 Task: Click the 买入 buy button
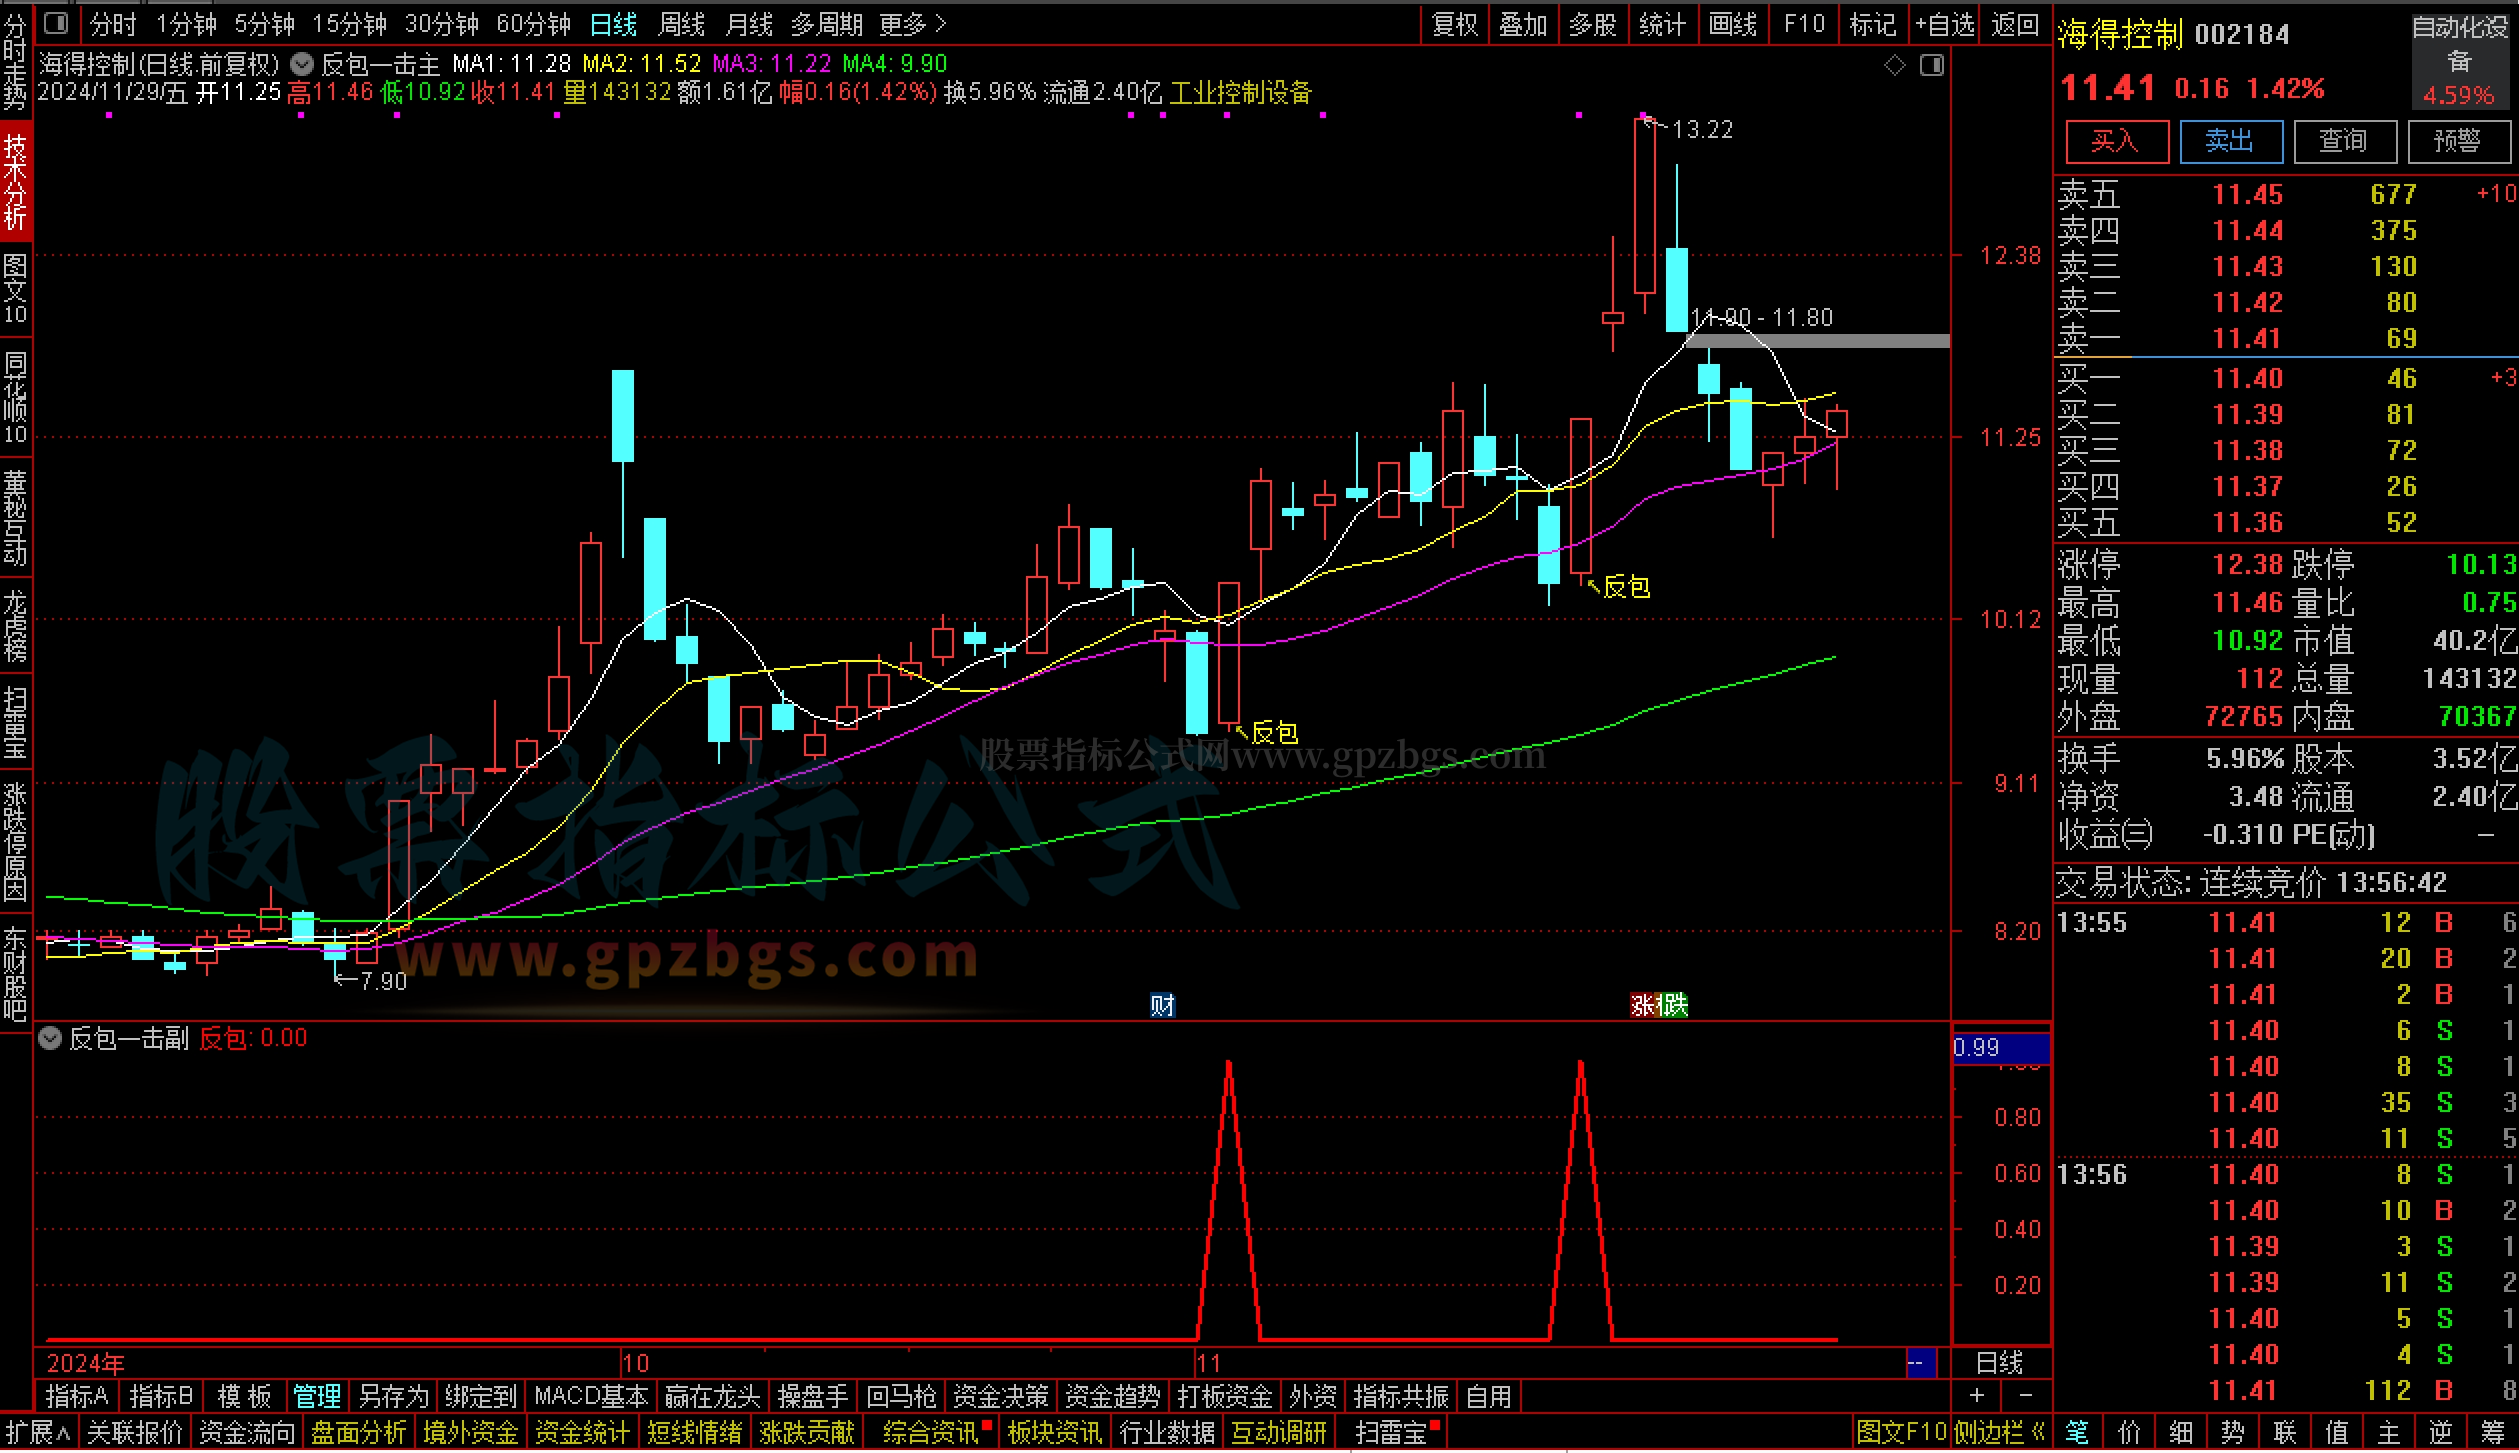point(2116,141)
